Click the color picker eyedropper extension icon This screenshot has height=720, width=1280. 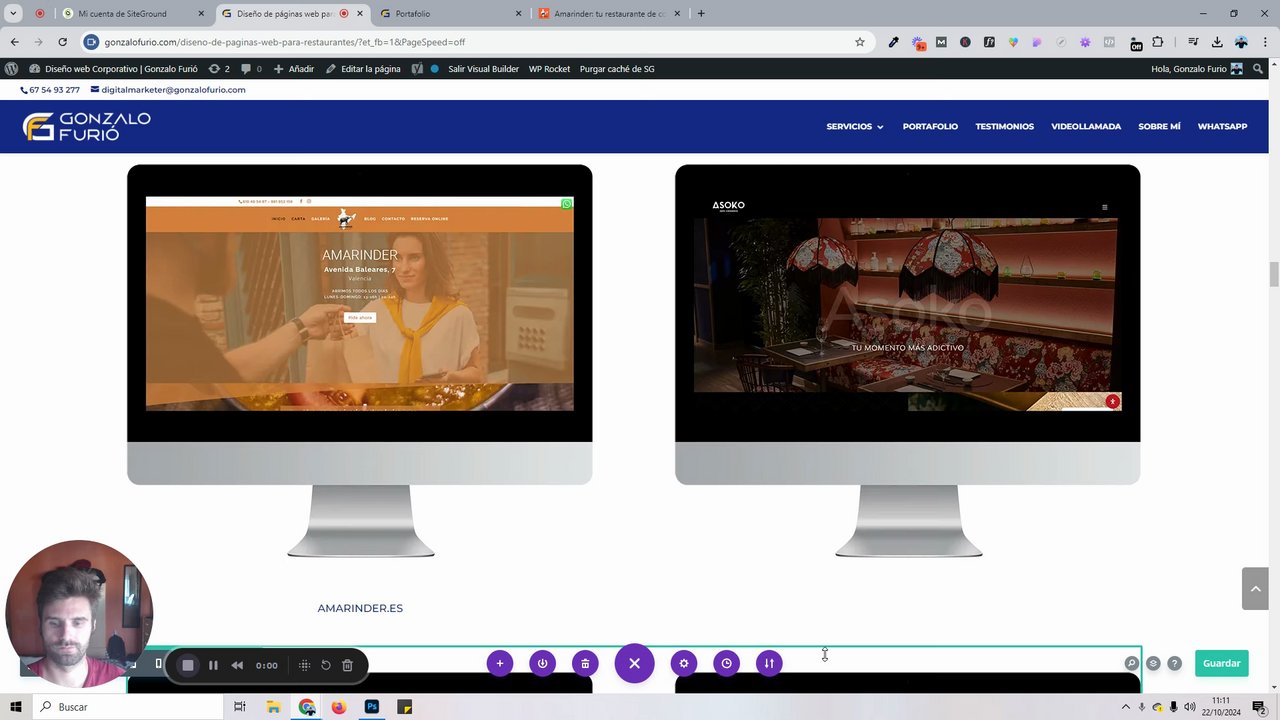point(893,42)
